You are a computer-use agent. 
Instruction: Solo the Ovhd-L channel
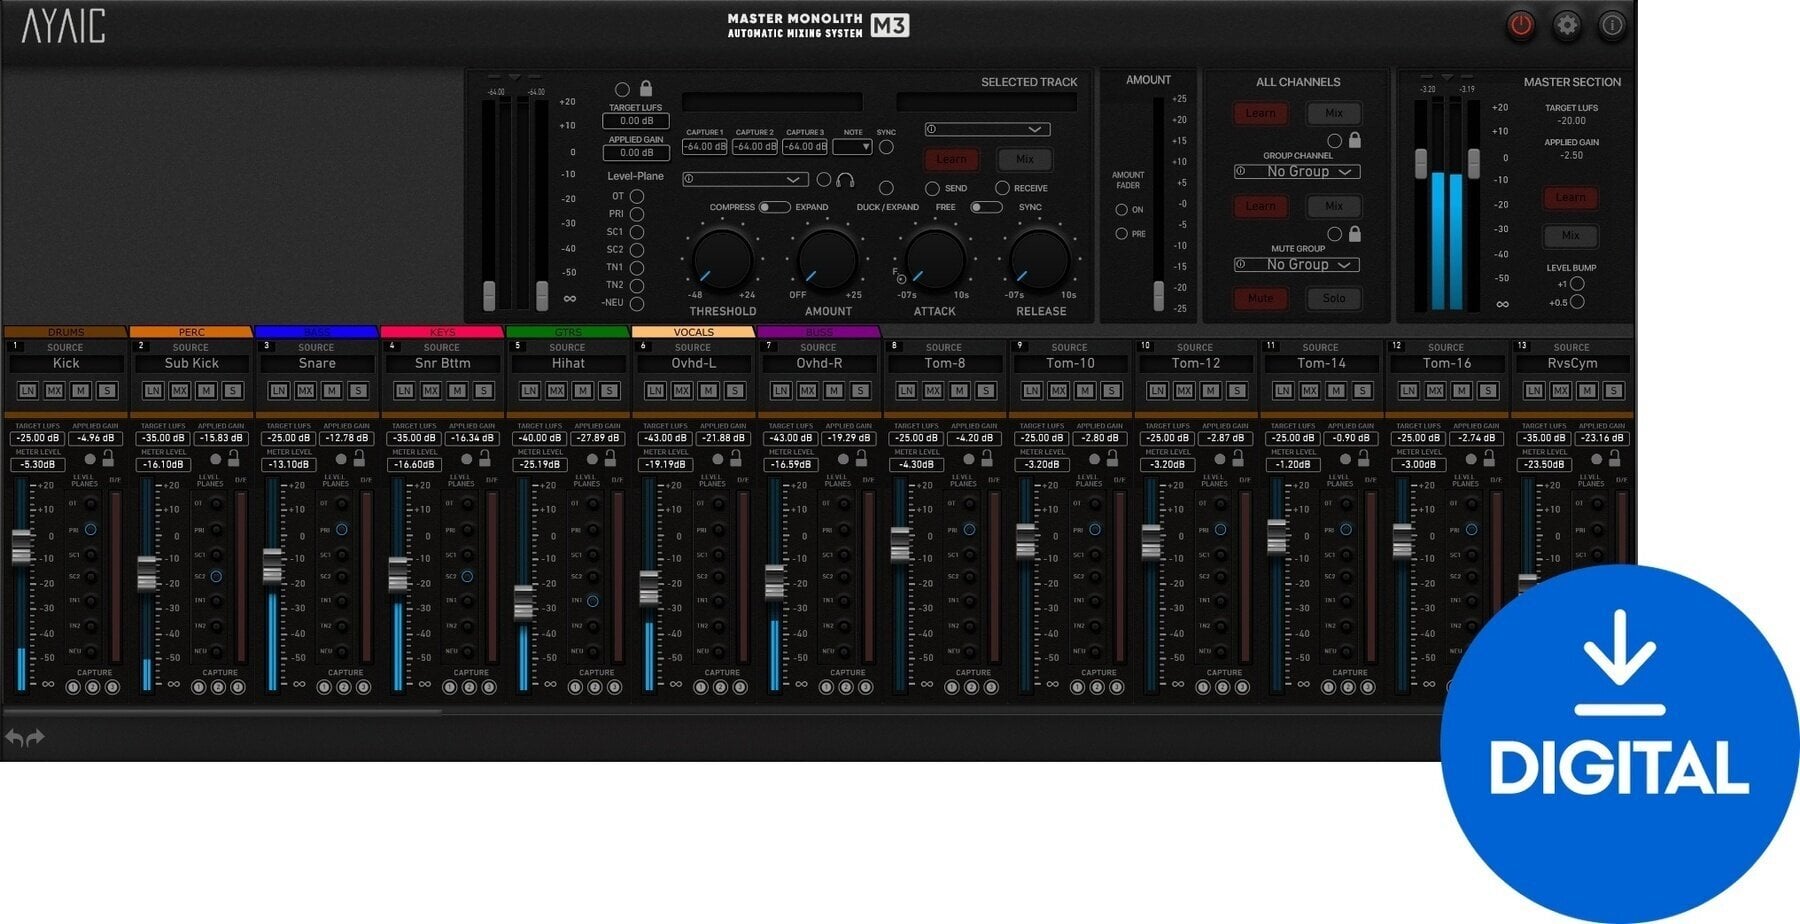[x=735, y=391]
